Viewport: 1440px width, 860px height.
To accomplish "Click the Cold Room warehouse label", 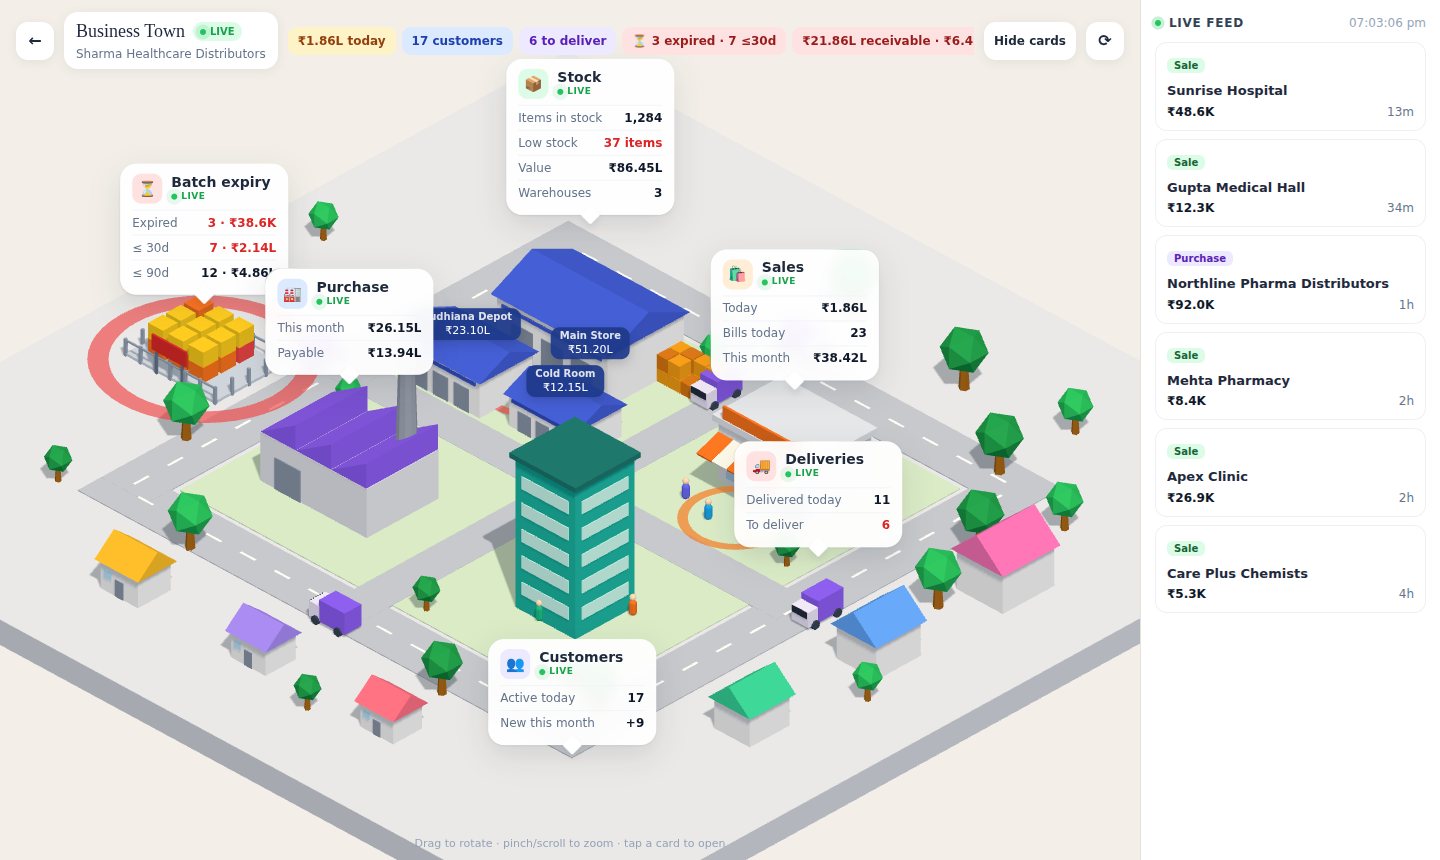I will [565, 380].
